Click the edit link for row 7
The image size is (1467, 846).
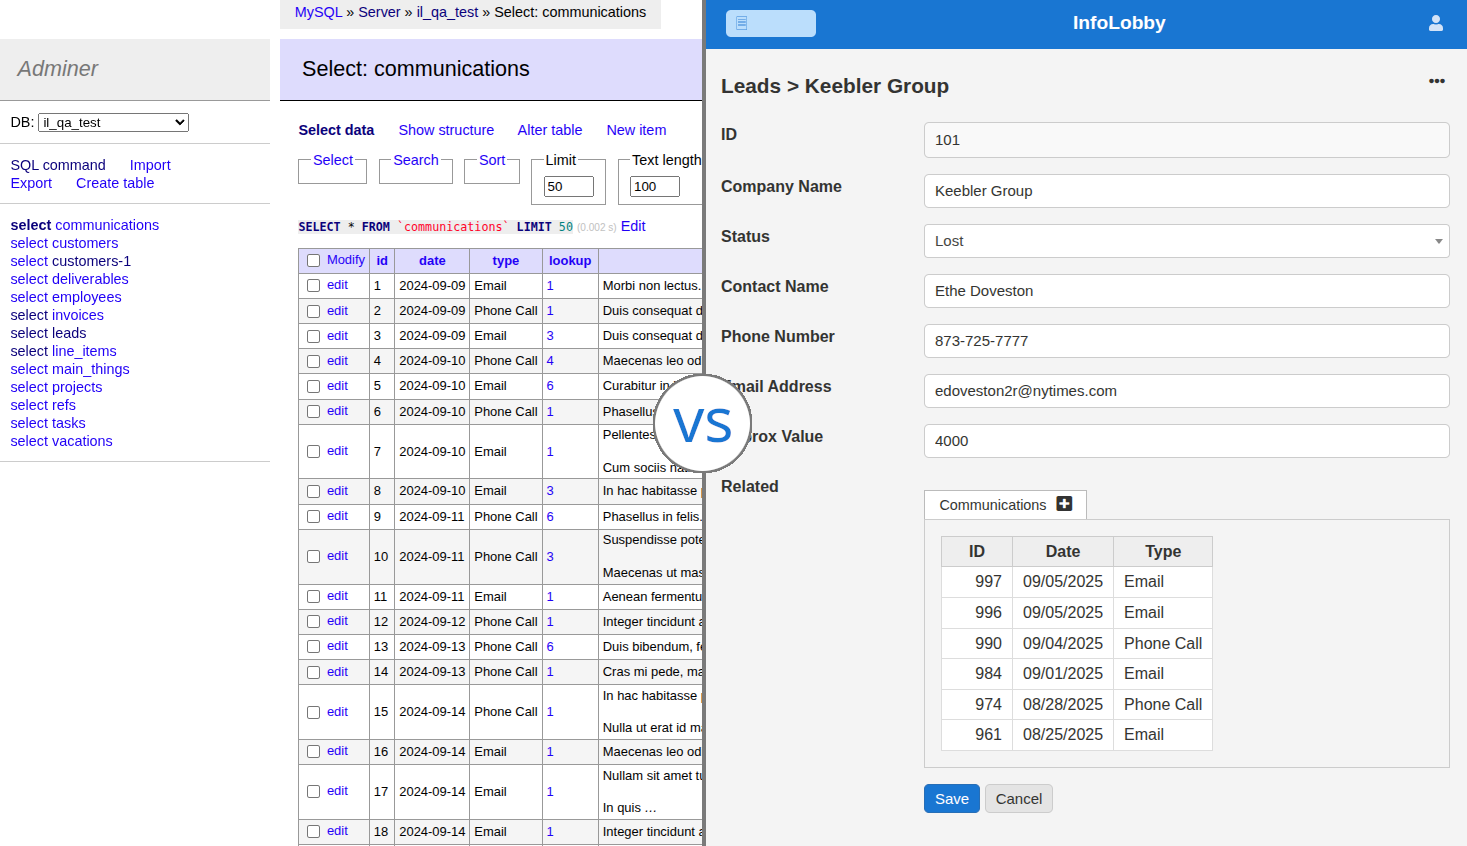[x=337, y=450]
